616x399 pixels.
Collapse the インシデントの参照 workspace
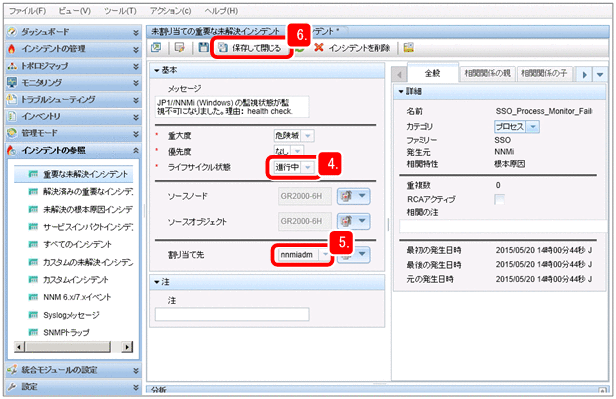[73, 150]
